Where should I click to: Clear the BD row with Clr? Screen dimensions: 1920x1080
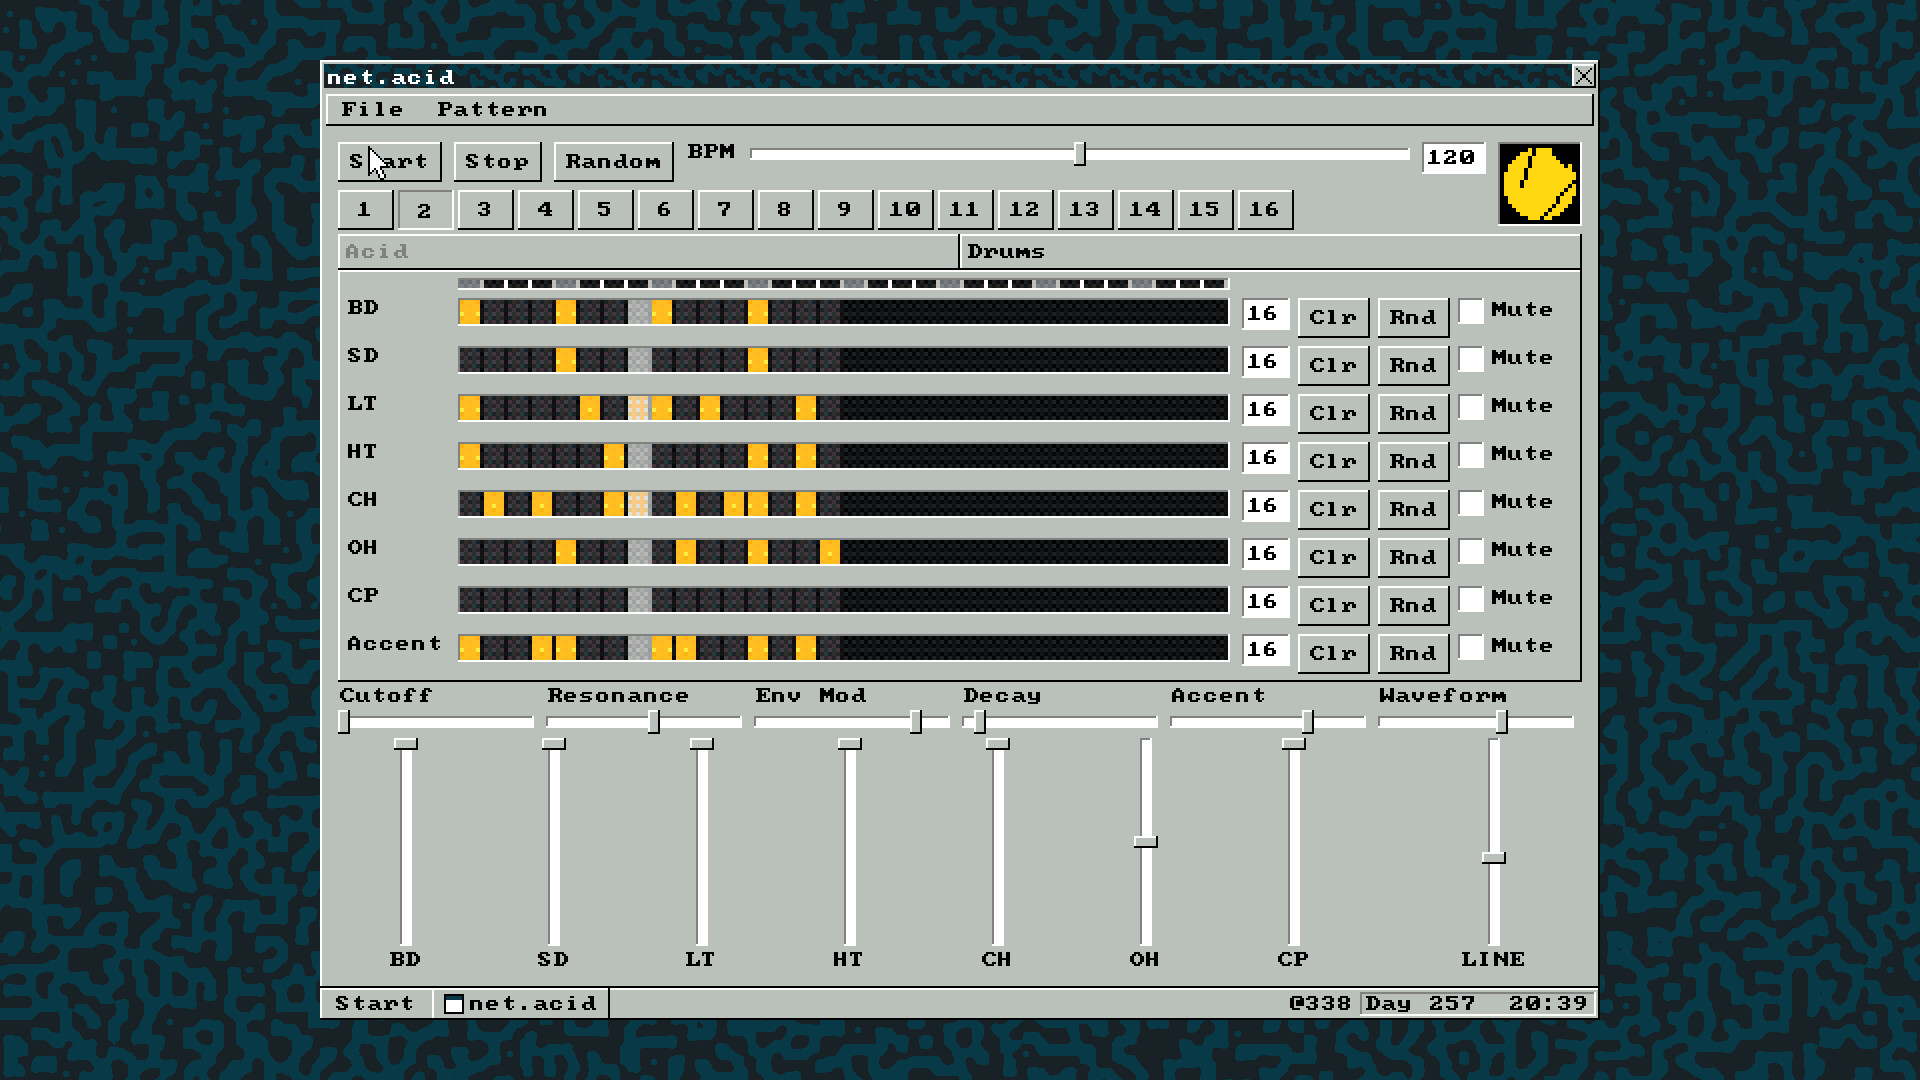click(1333, 317)
